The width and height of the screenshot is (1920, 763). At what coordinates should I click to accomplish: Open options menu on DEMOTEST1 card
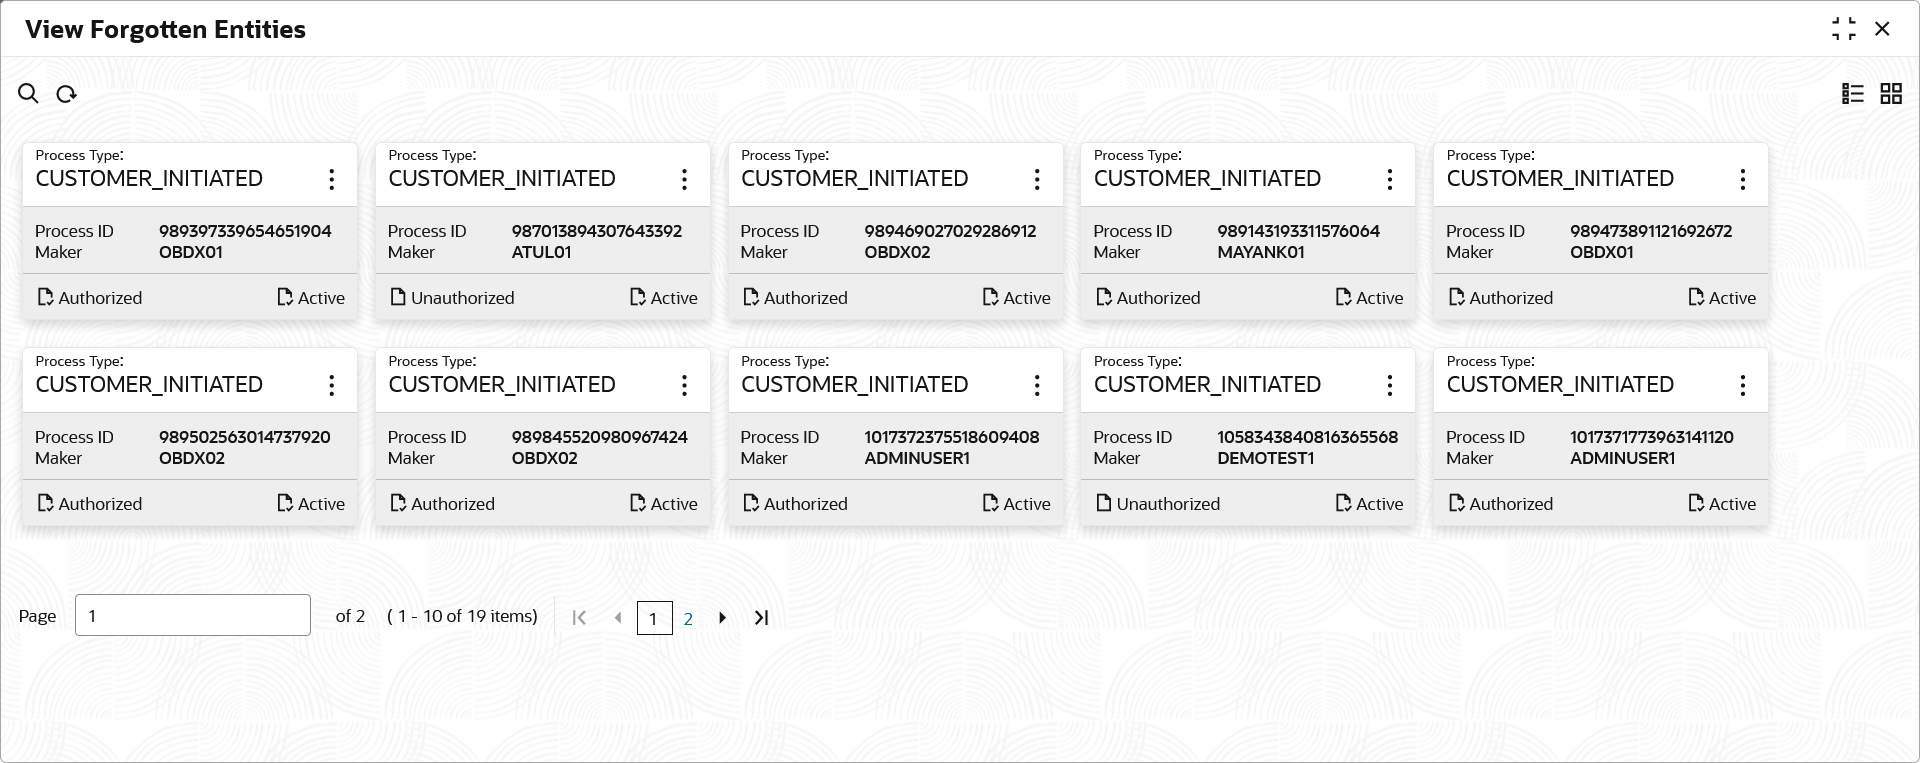coord(1390,385)
